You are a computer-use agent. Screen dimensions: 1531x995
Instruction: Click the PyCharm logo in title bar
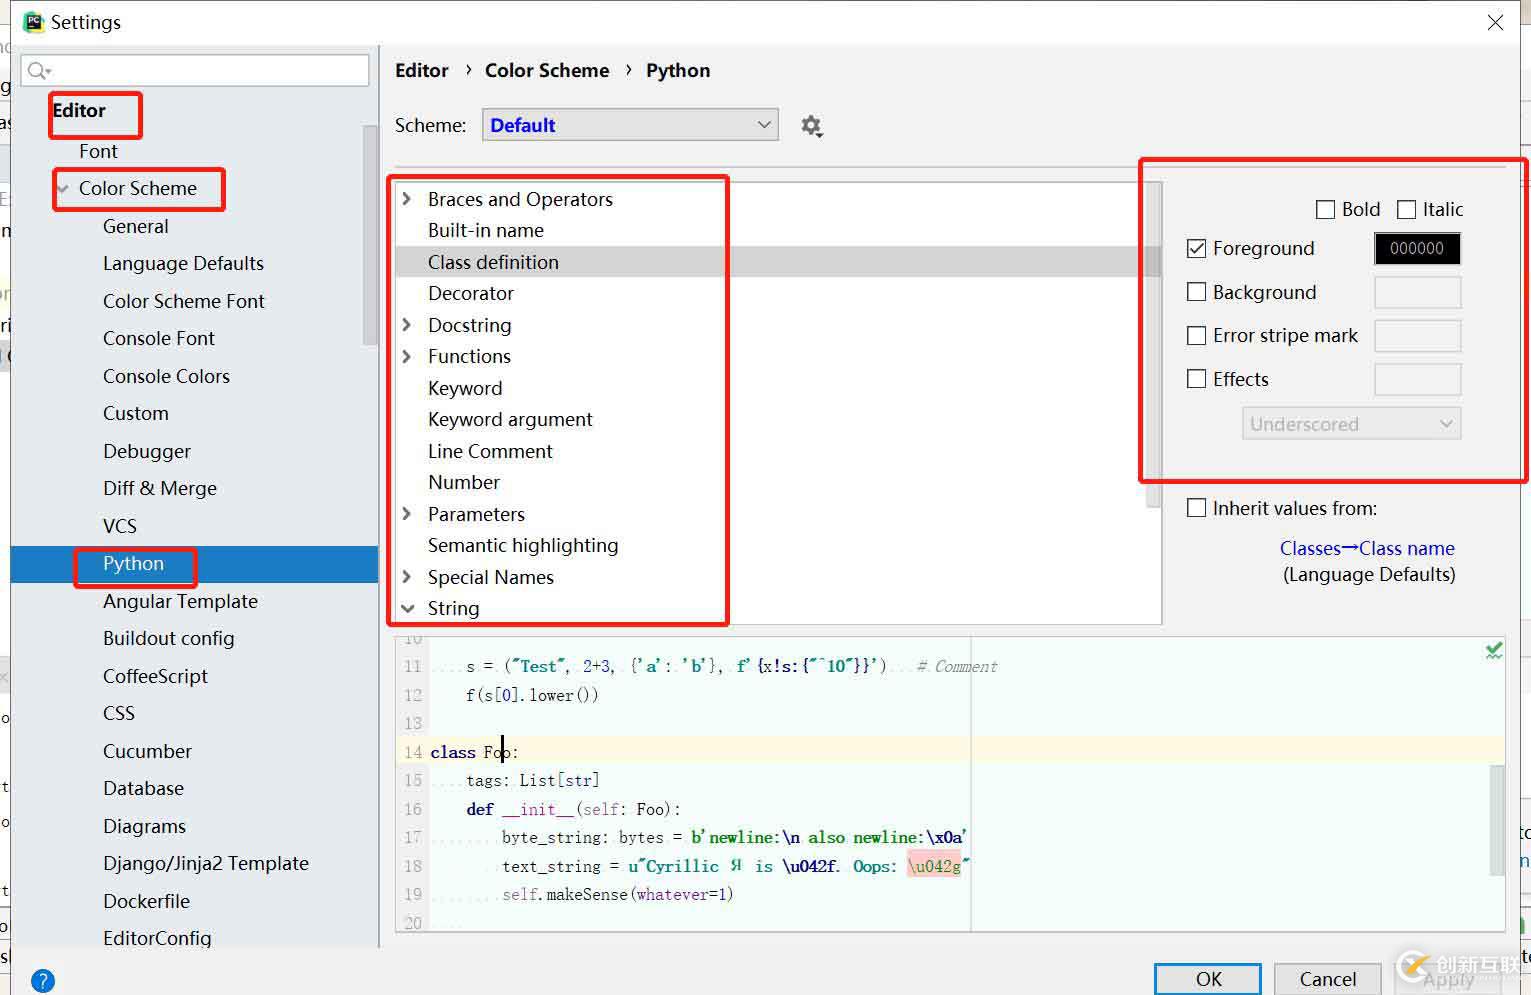33,22
